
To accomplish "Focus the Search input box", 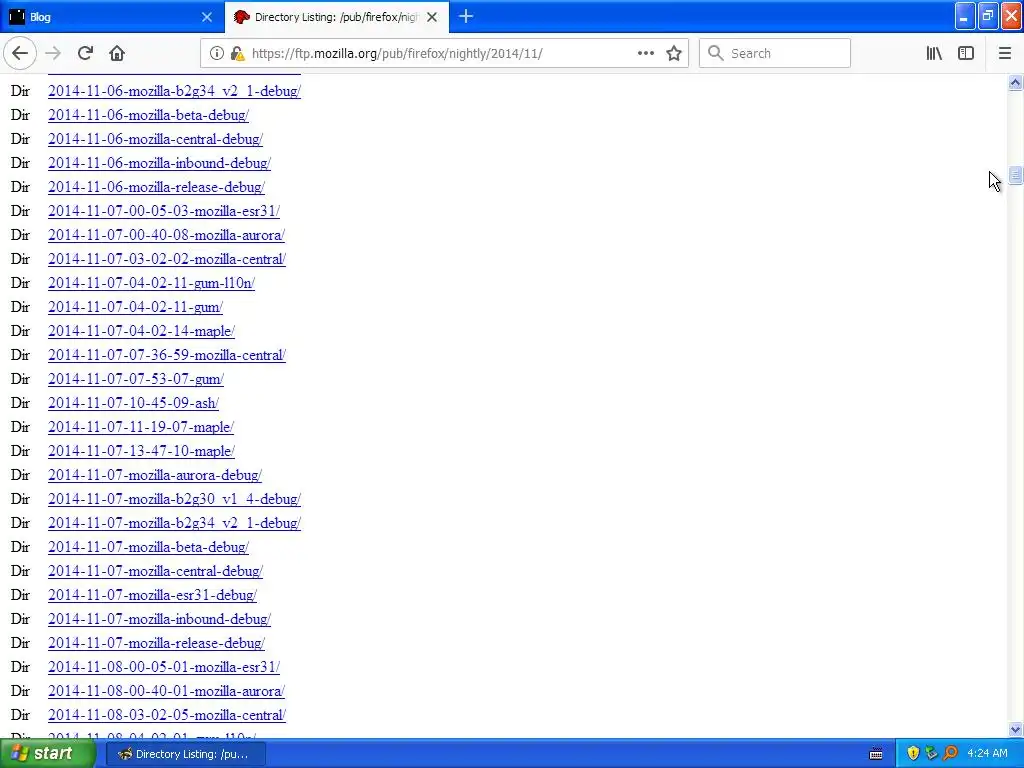I will tap(775, 54).
